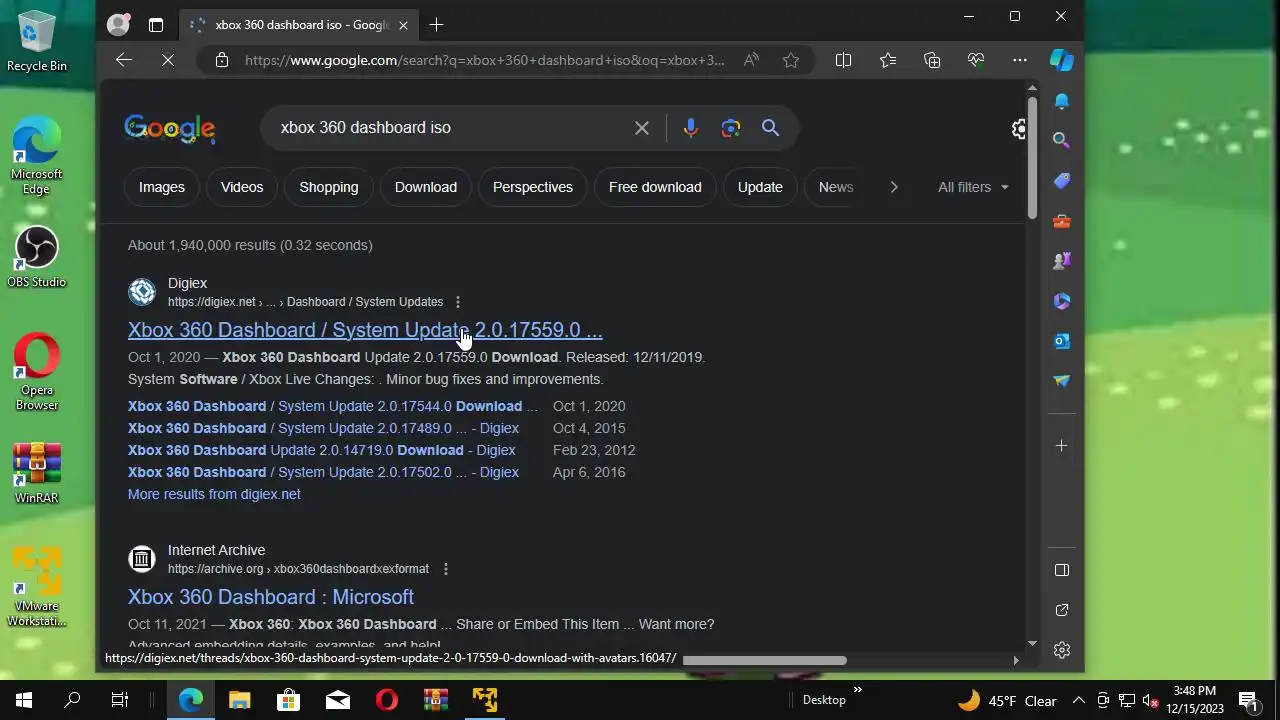Open sidebar Tools briefcase icon
1280x720 pixels.
coord(1062,221)
